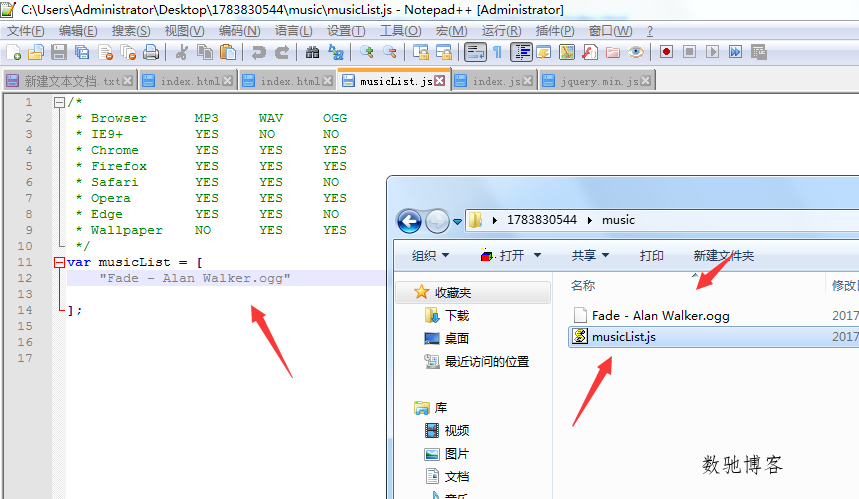859x499 pixels.
Task: Open the 语言(L) menu
Action: coord(294,31)
